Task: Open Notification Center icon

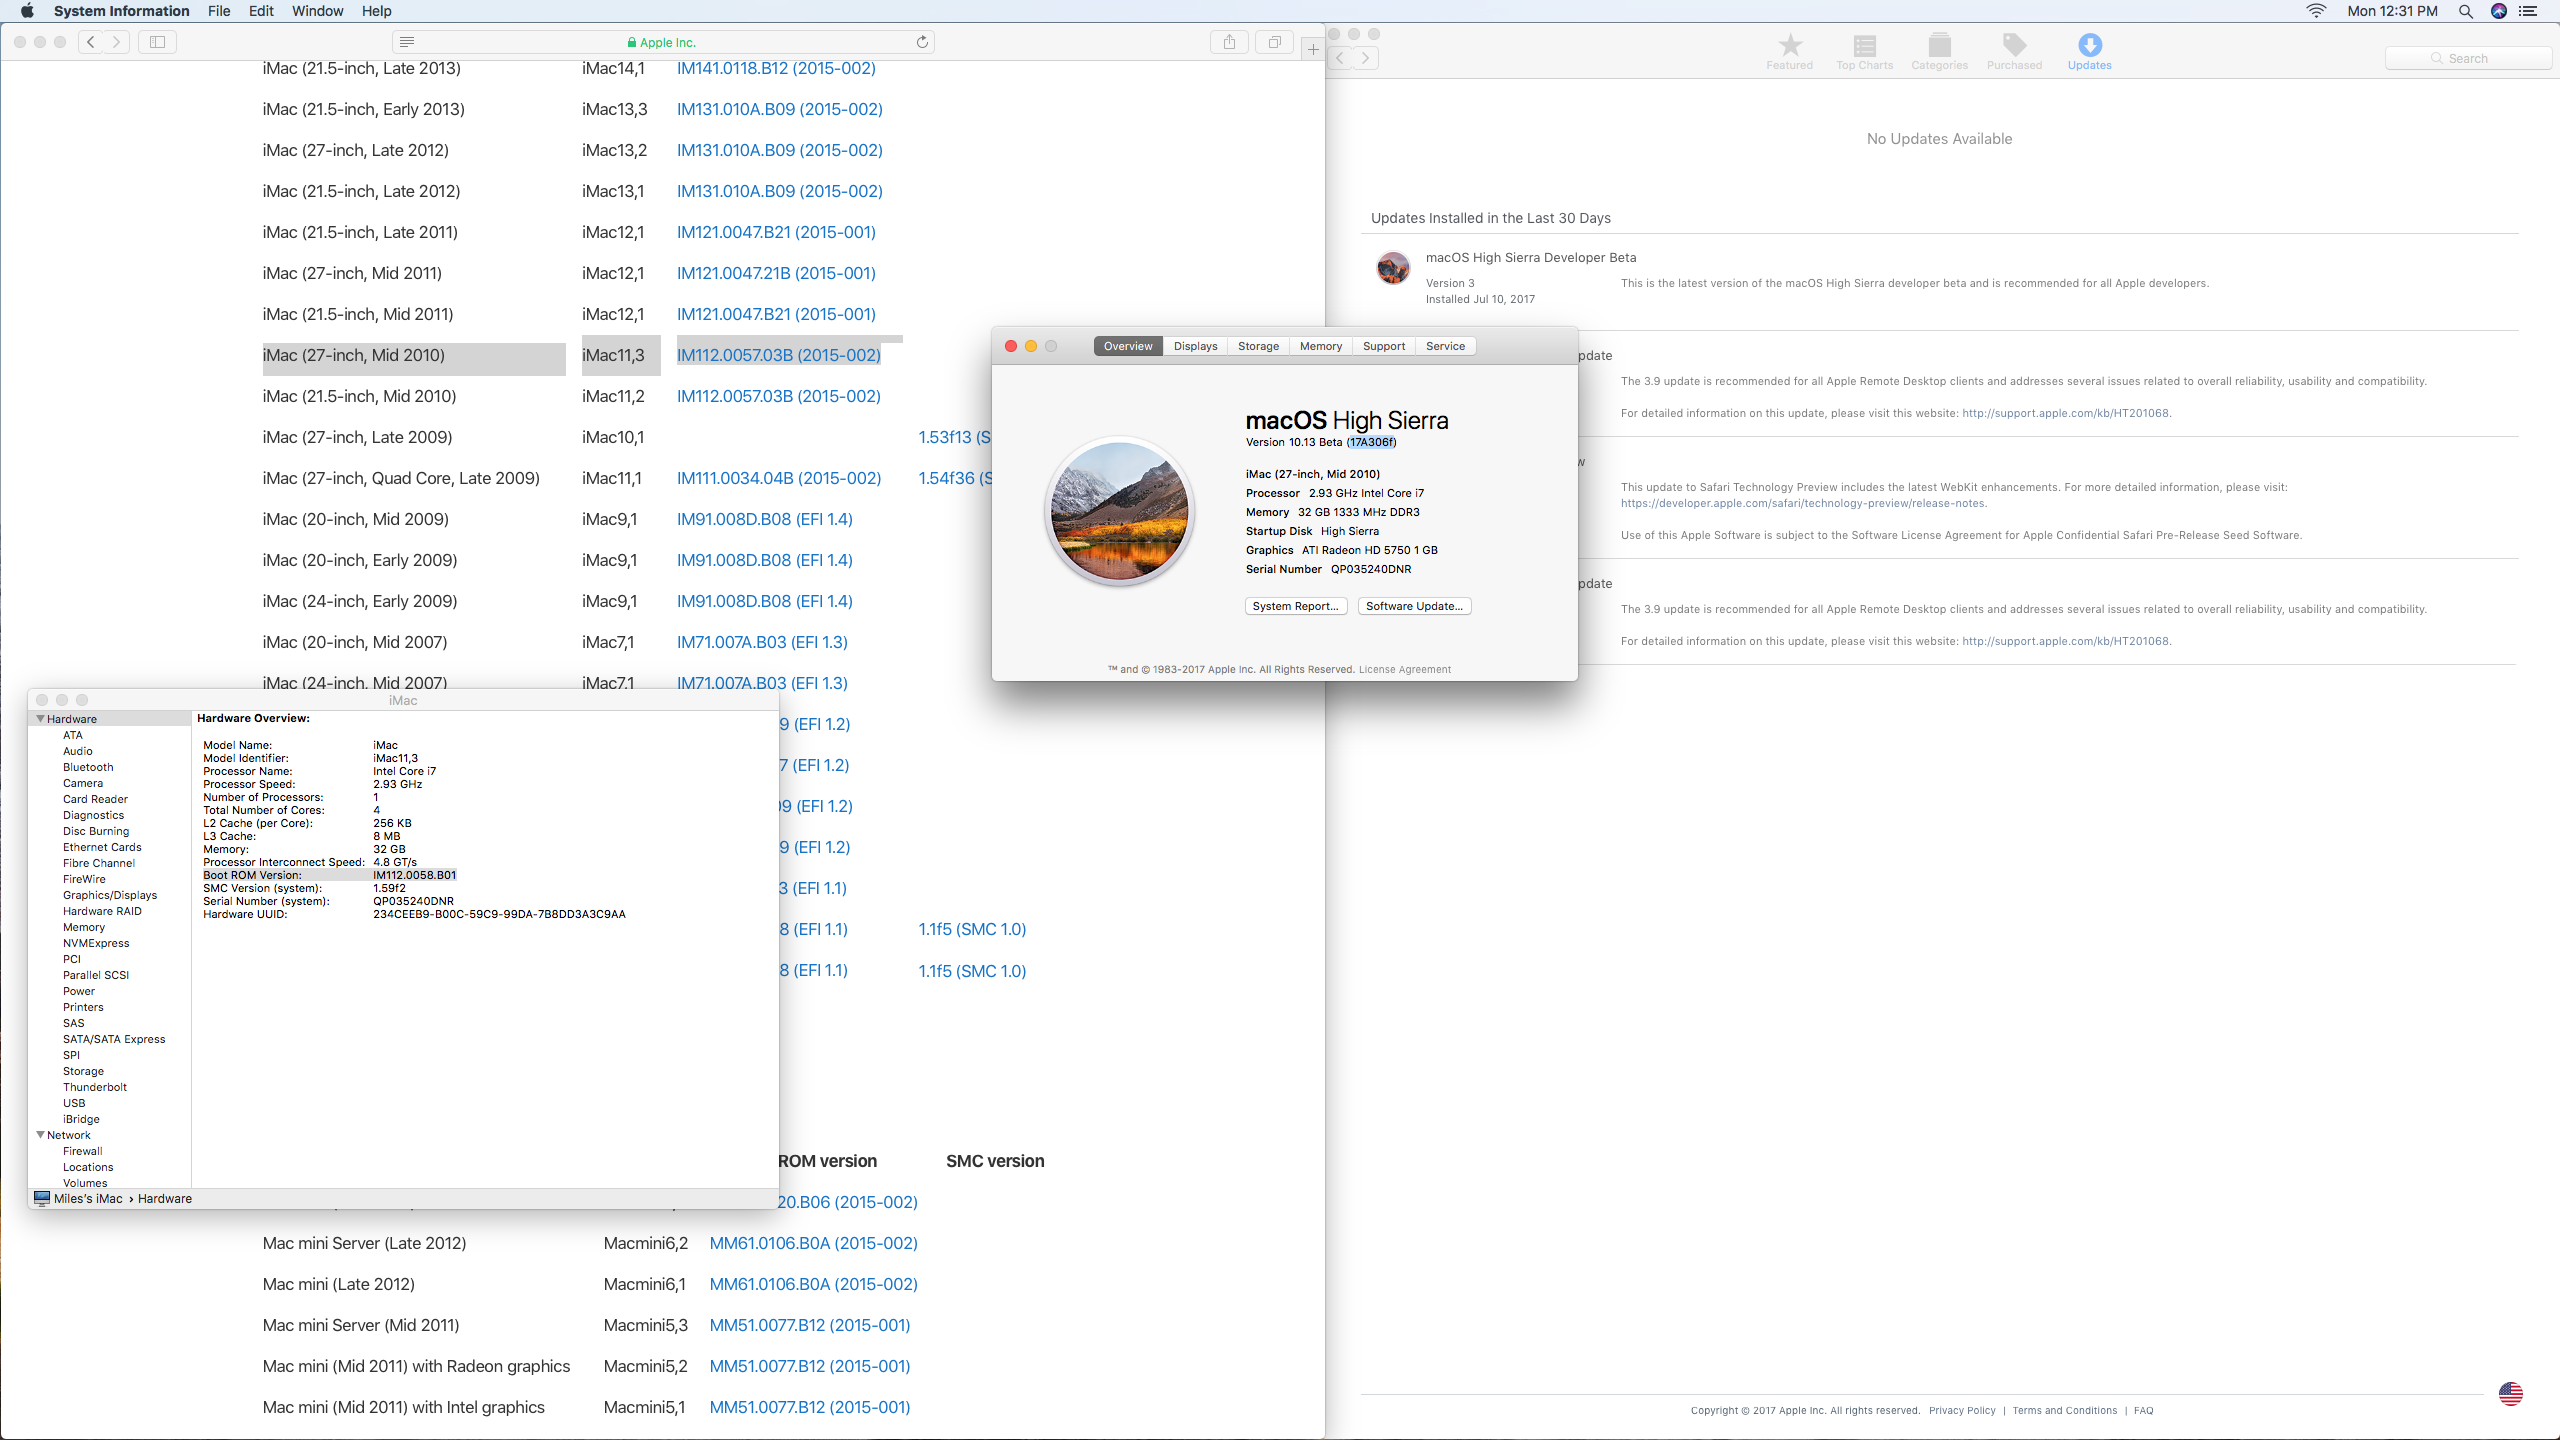Action: tap(2528, 11)
